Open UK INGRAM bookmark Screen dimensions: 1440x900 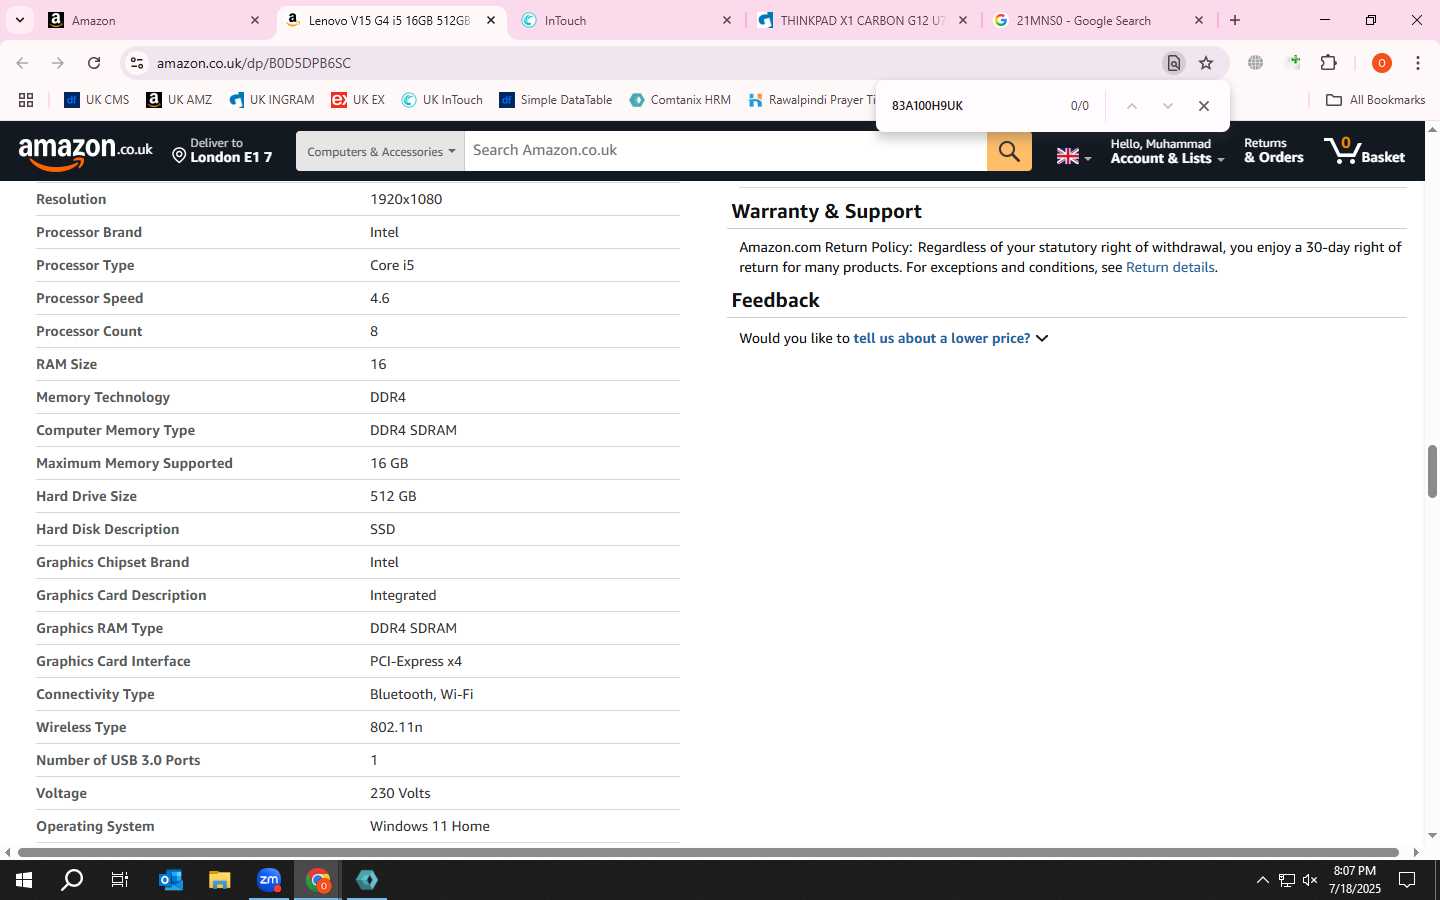[272, 100]
